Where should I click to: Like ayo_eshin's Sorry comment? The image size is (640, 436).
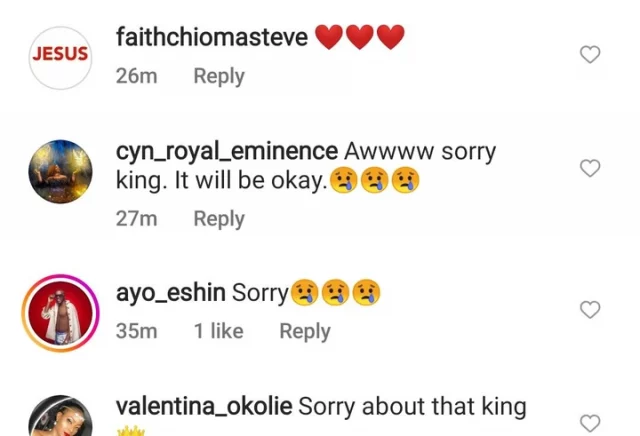(590, 310)
